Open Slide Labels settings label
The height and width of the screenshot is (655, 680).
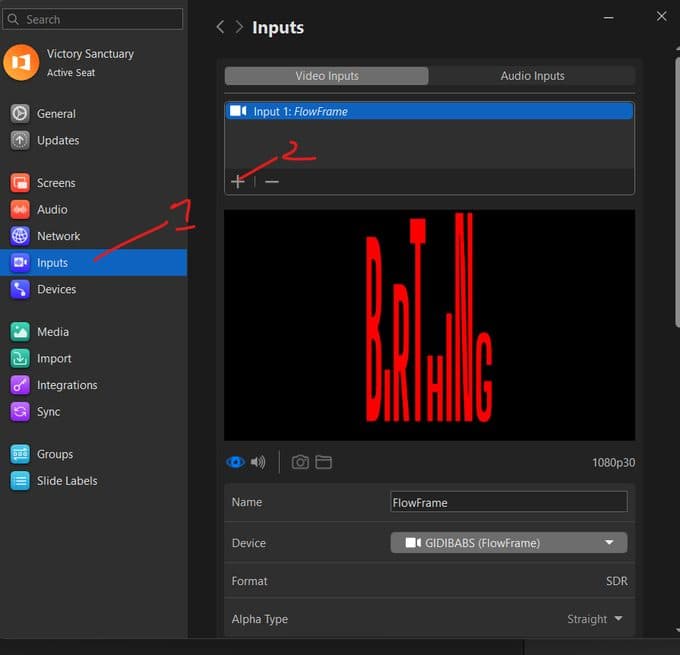pyautogui.click(x=67, y=481)
